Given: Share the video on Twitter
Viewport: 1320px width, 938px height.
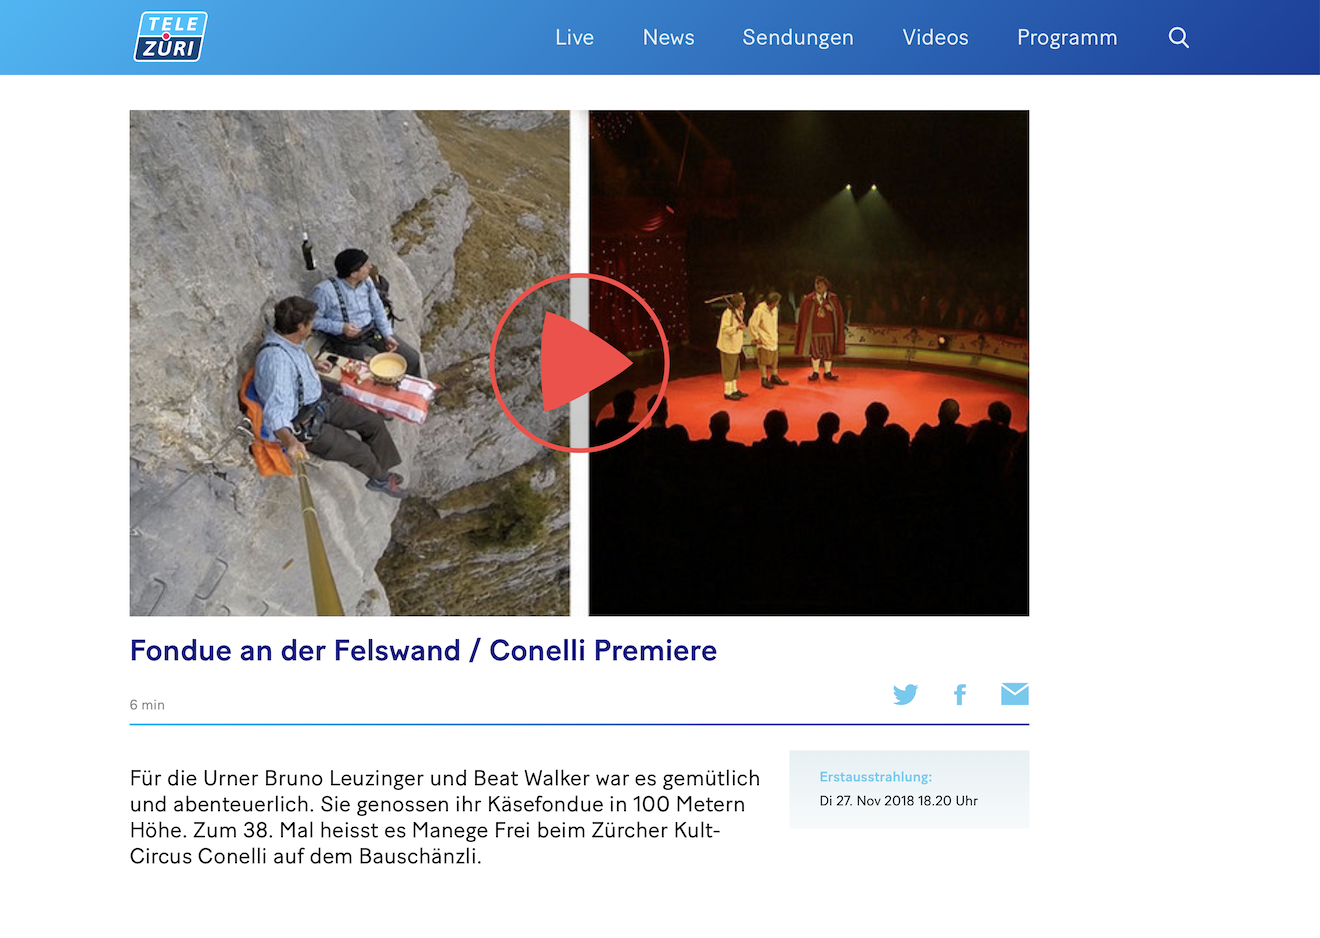Looking at the screenshot, I should pos(905,694).
